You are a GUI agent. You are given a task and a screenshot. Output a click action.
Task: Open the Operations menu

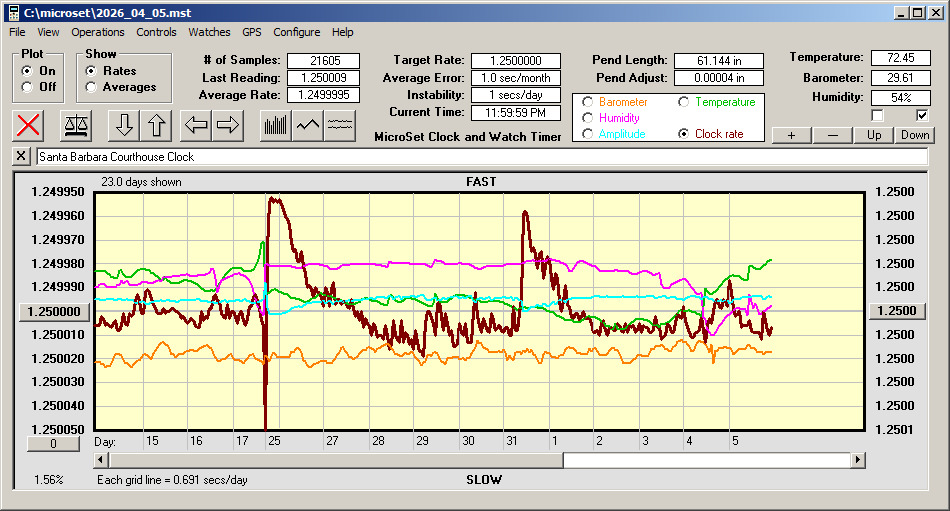pyautogui.click(x=98, y=32)
